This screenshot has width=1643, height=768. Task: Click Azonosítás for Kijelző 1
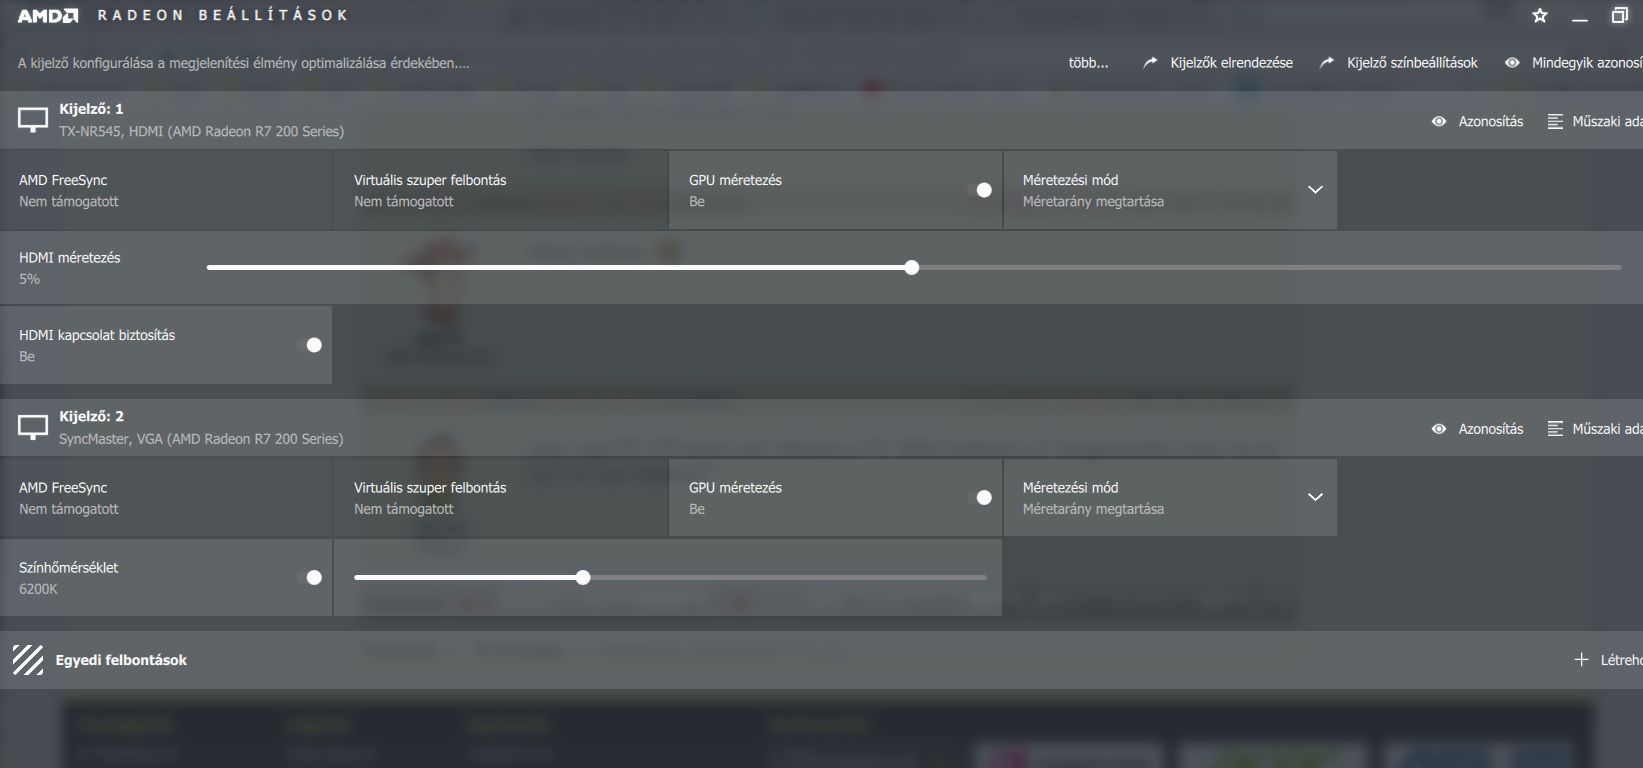point(1490,121)
